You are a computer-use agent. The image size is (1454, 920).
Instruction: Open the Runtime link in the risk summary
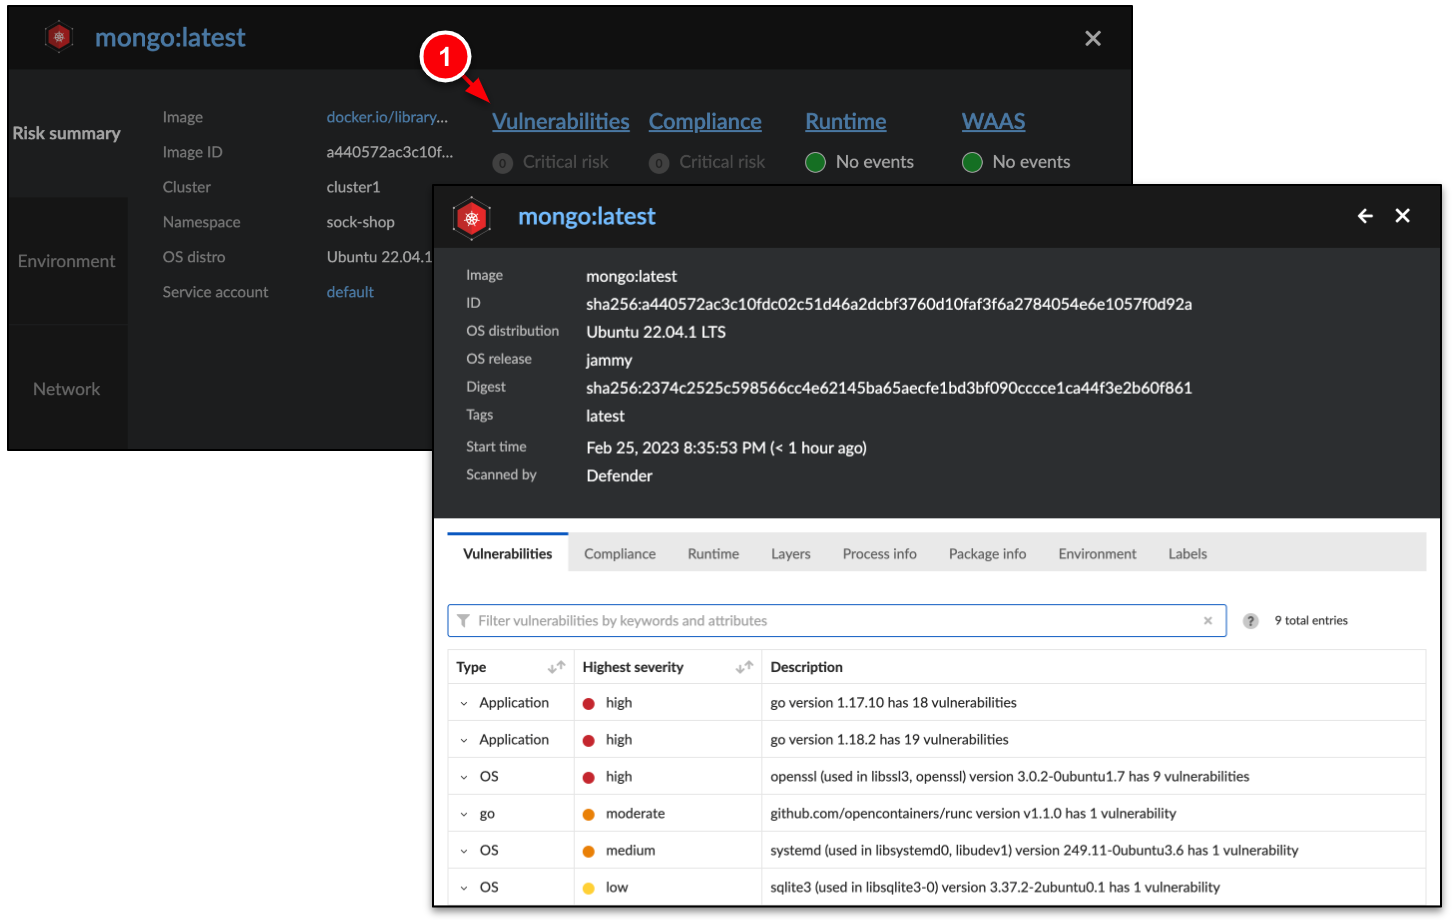pyautogui.click(x=846, y=122)
